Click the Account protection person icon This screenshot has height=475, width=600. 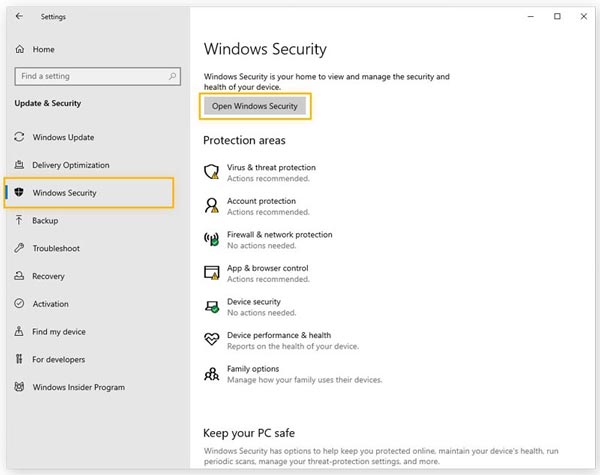tap(211, 205)
